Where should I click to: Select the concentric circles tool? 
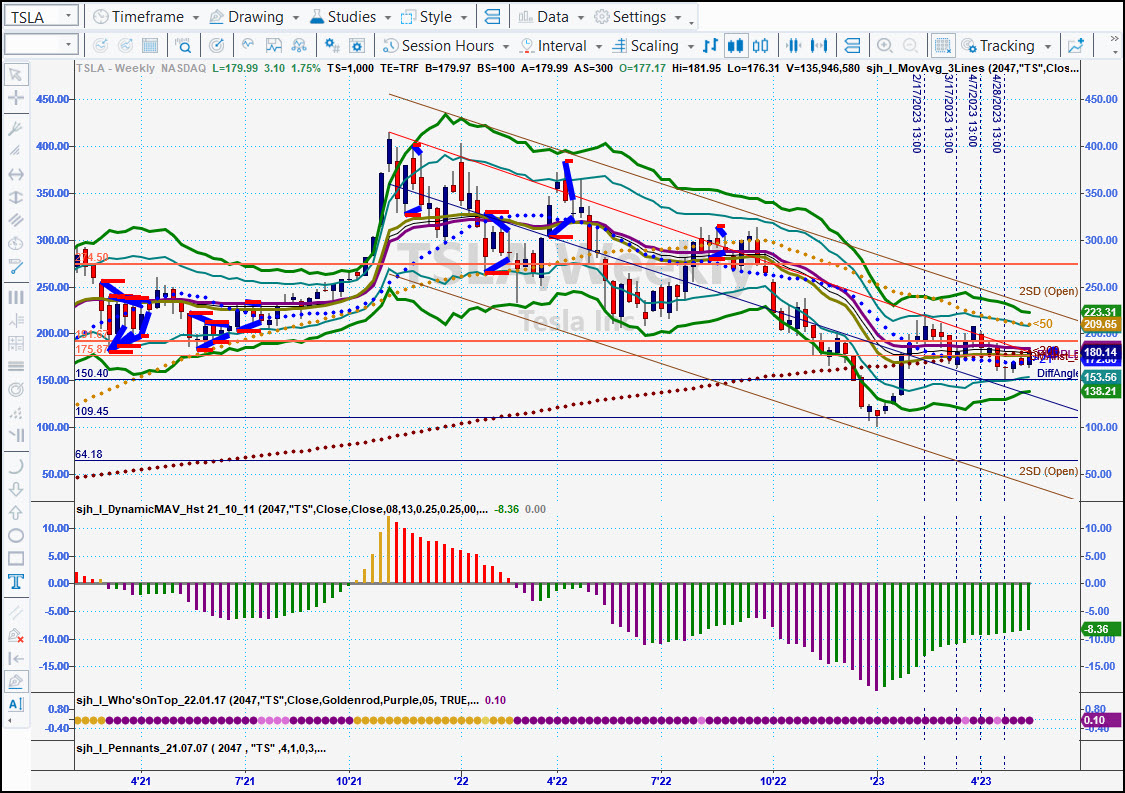pyautogui.click(x=15, y=389)
